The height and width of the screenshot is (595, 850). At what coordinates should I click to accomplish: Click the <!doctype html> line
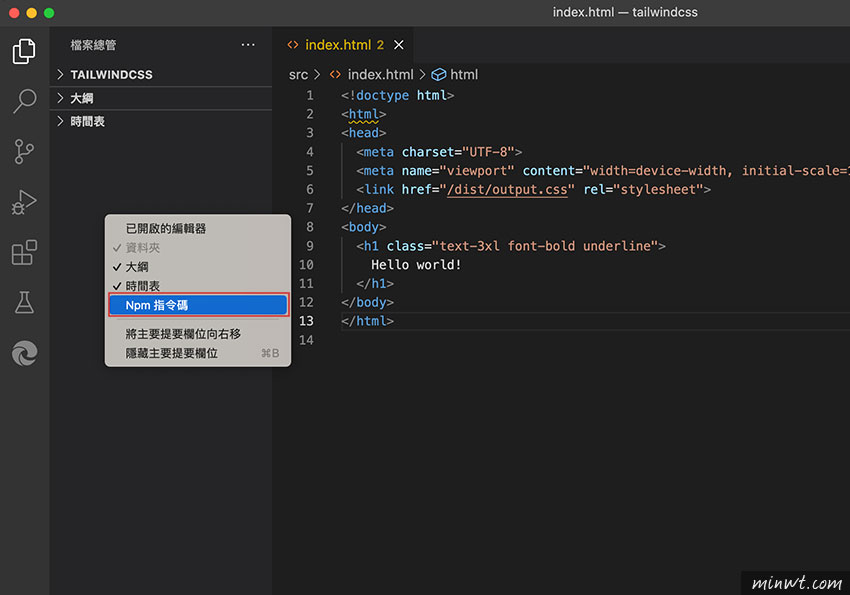397,95
